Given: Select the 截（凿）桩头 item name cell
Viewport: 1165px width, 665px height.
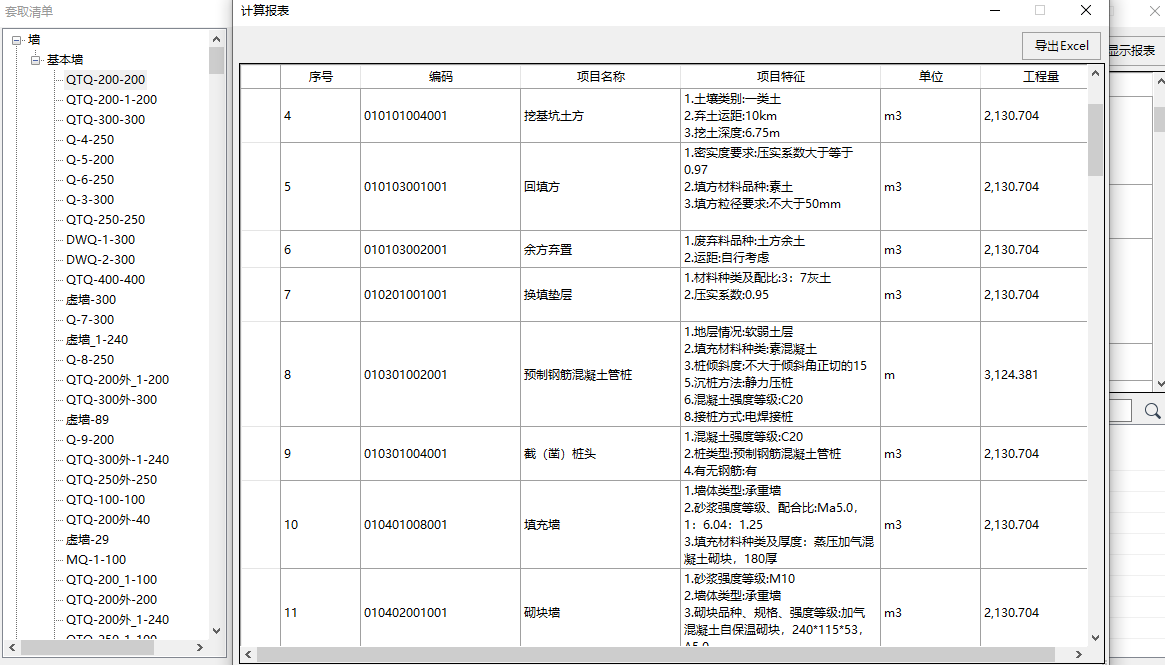Looking at the screenshot, I should click(600, 454).
